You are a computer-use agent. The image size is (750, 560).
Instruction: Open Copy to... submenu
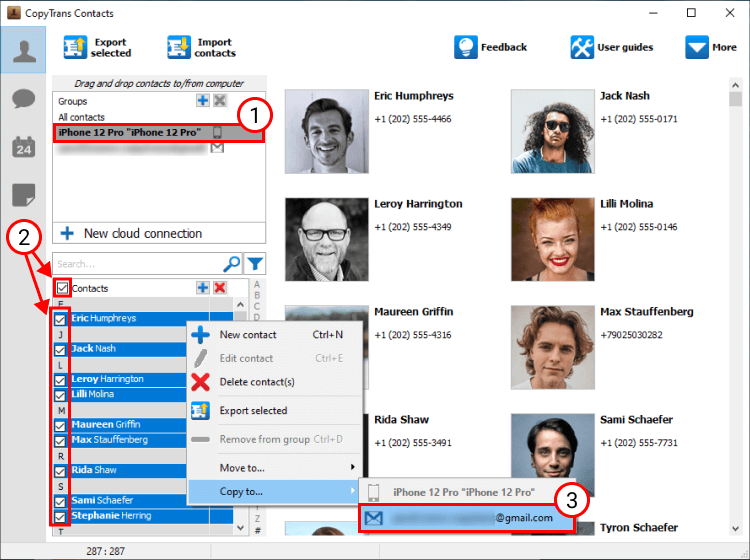coord(273,492)
